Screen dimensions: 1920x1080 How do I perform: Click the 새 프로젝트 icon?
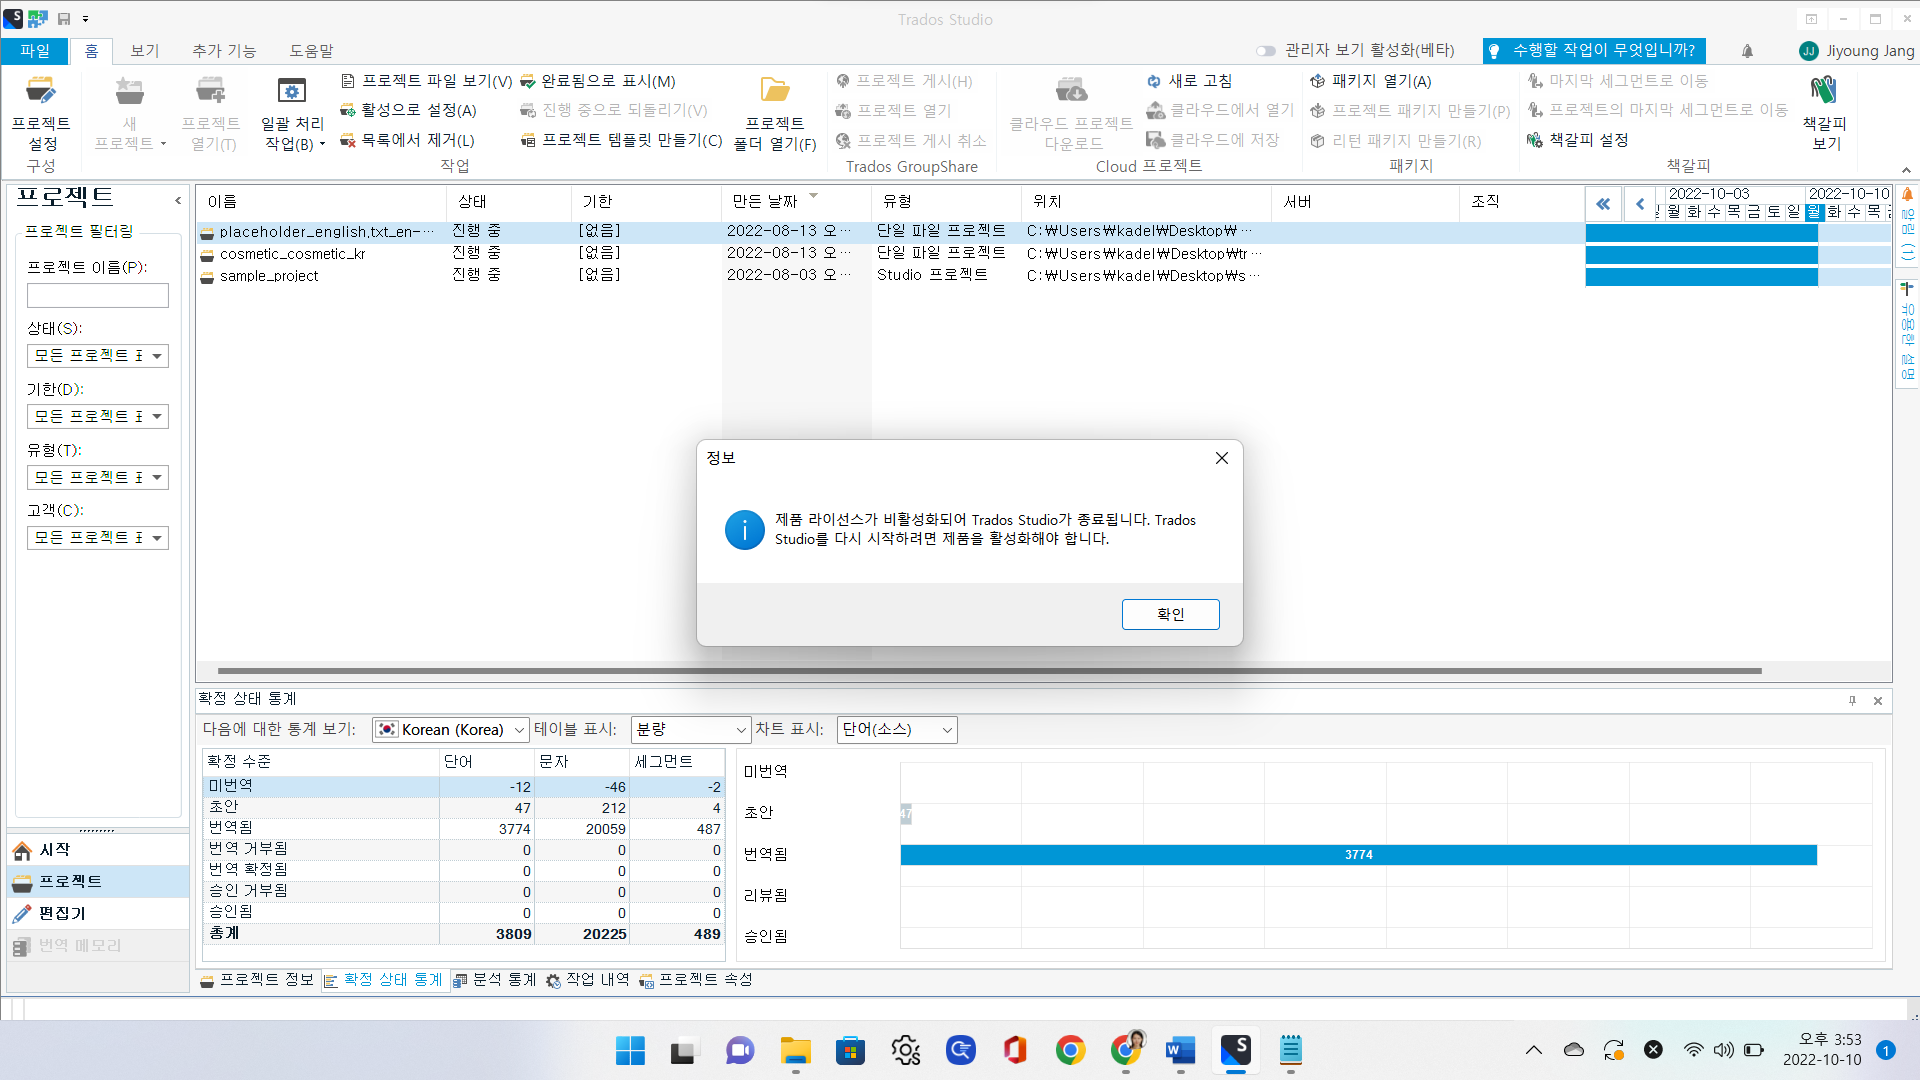coord(129,91)
